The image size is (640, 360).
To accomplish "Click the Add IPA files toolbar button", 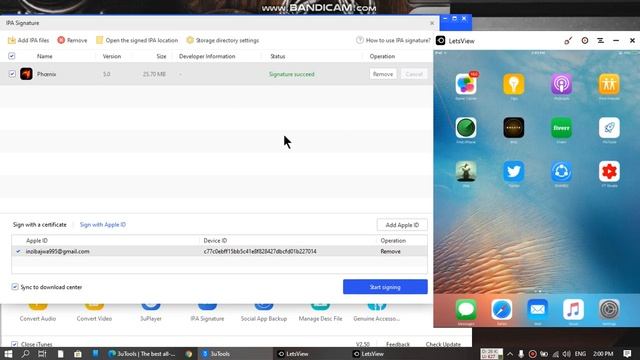I will point(28,40).
